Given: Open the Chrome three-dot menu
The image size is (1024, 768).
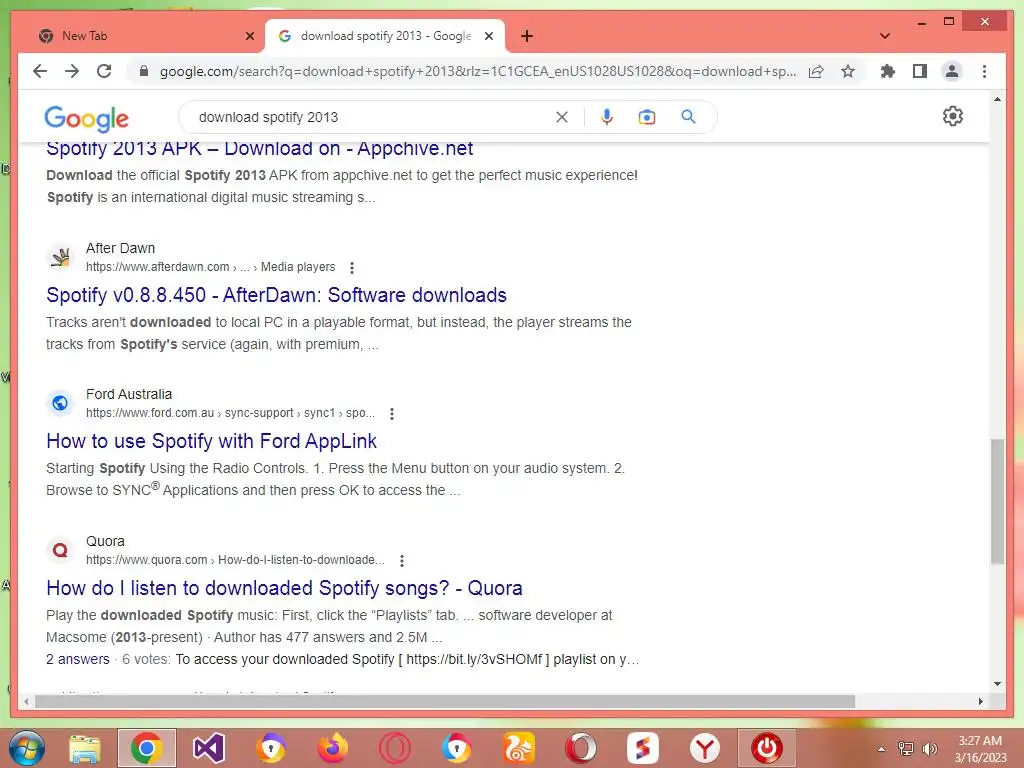Looking at the screenshot, I should [984, 71].
